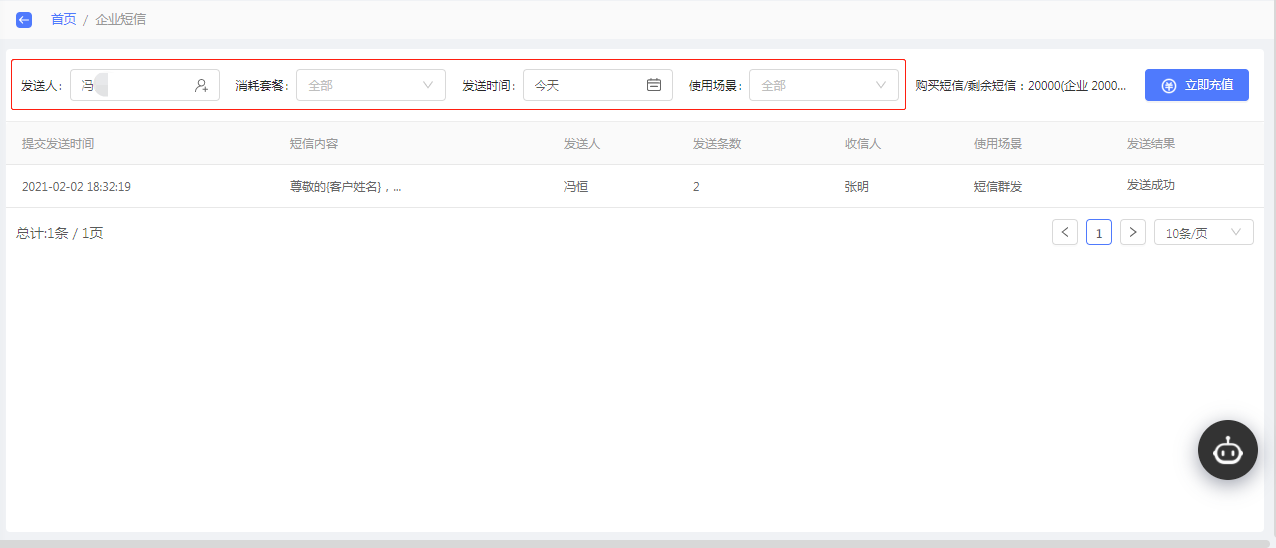Click the 提交发送时间 column header

pyautogui.click(x=58, y=143)
